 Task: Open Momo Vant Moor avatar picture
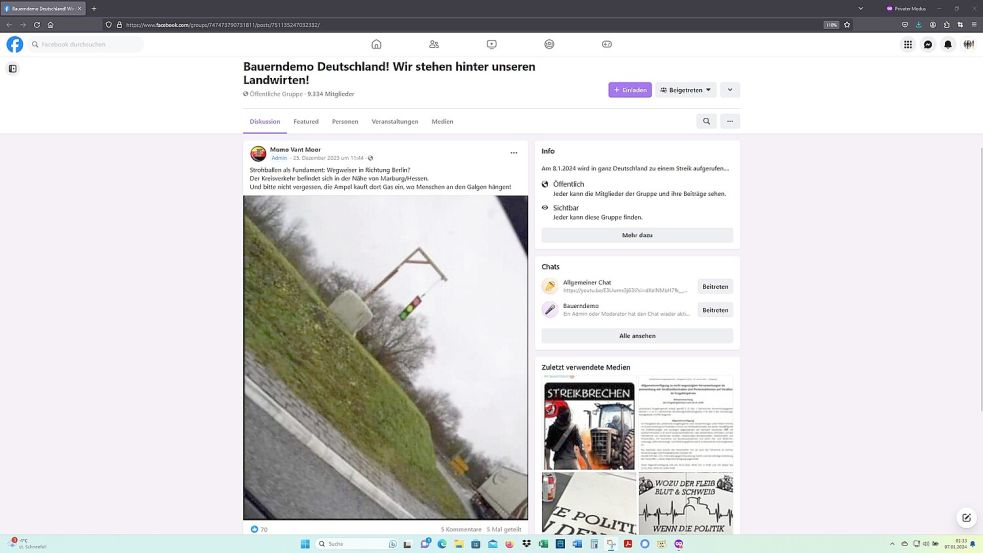[x=258, y=154]
